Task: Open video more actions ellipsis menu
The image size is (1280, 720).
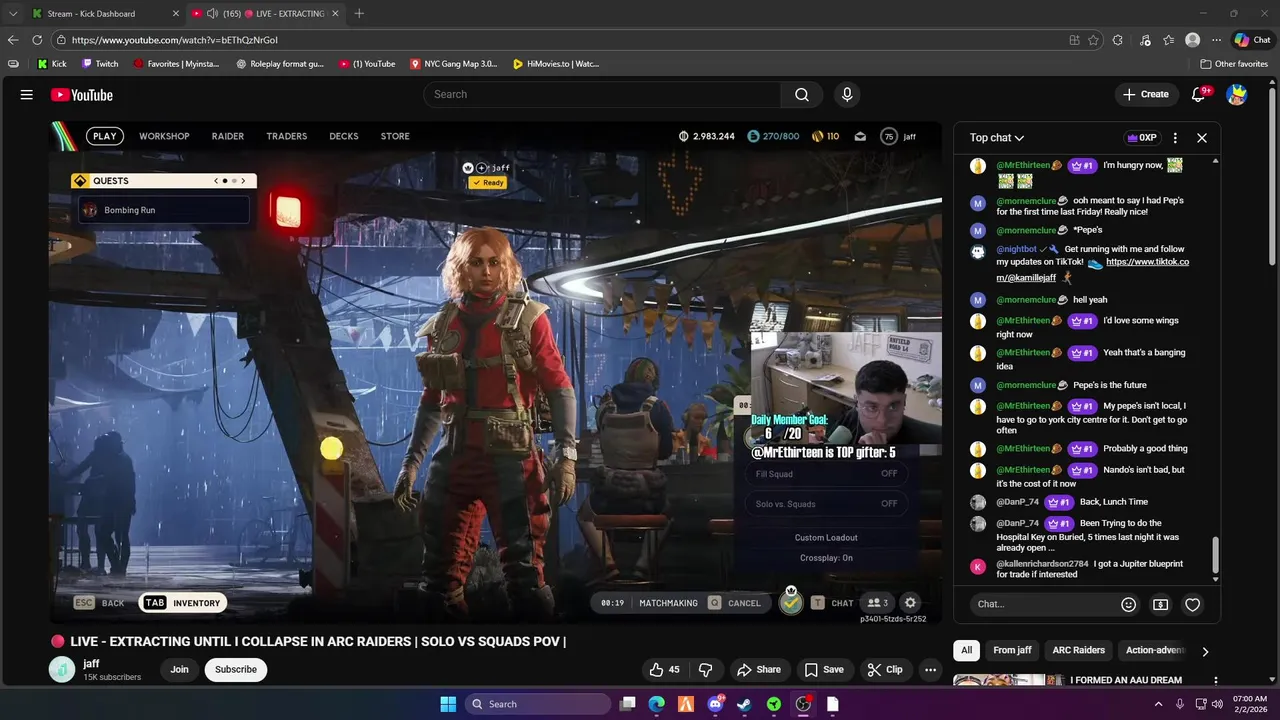Action: coord(930,670)
